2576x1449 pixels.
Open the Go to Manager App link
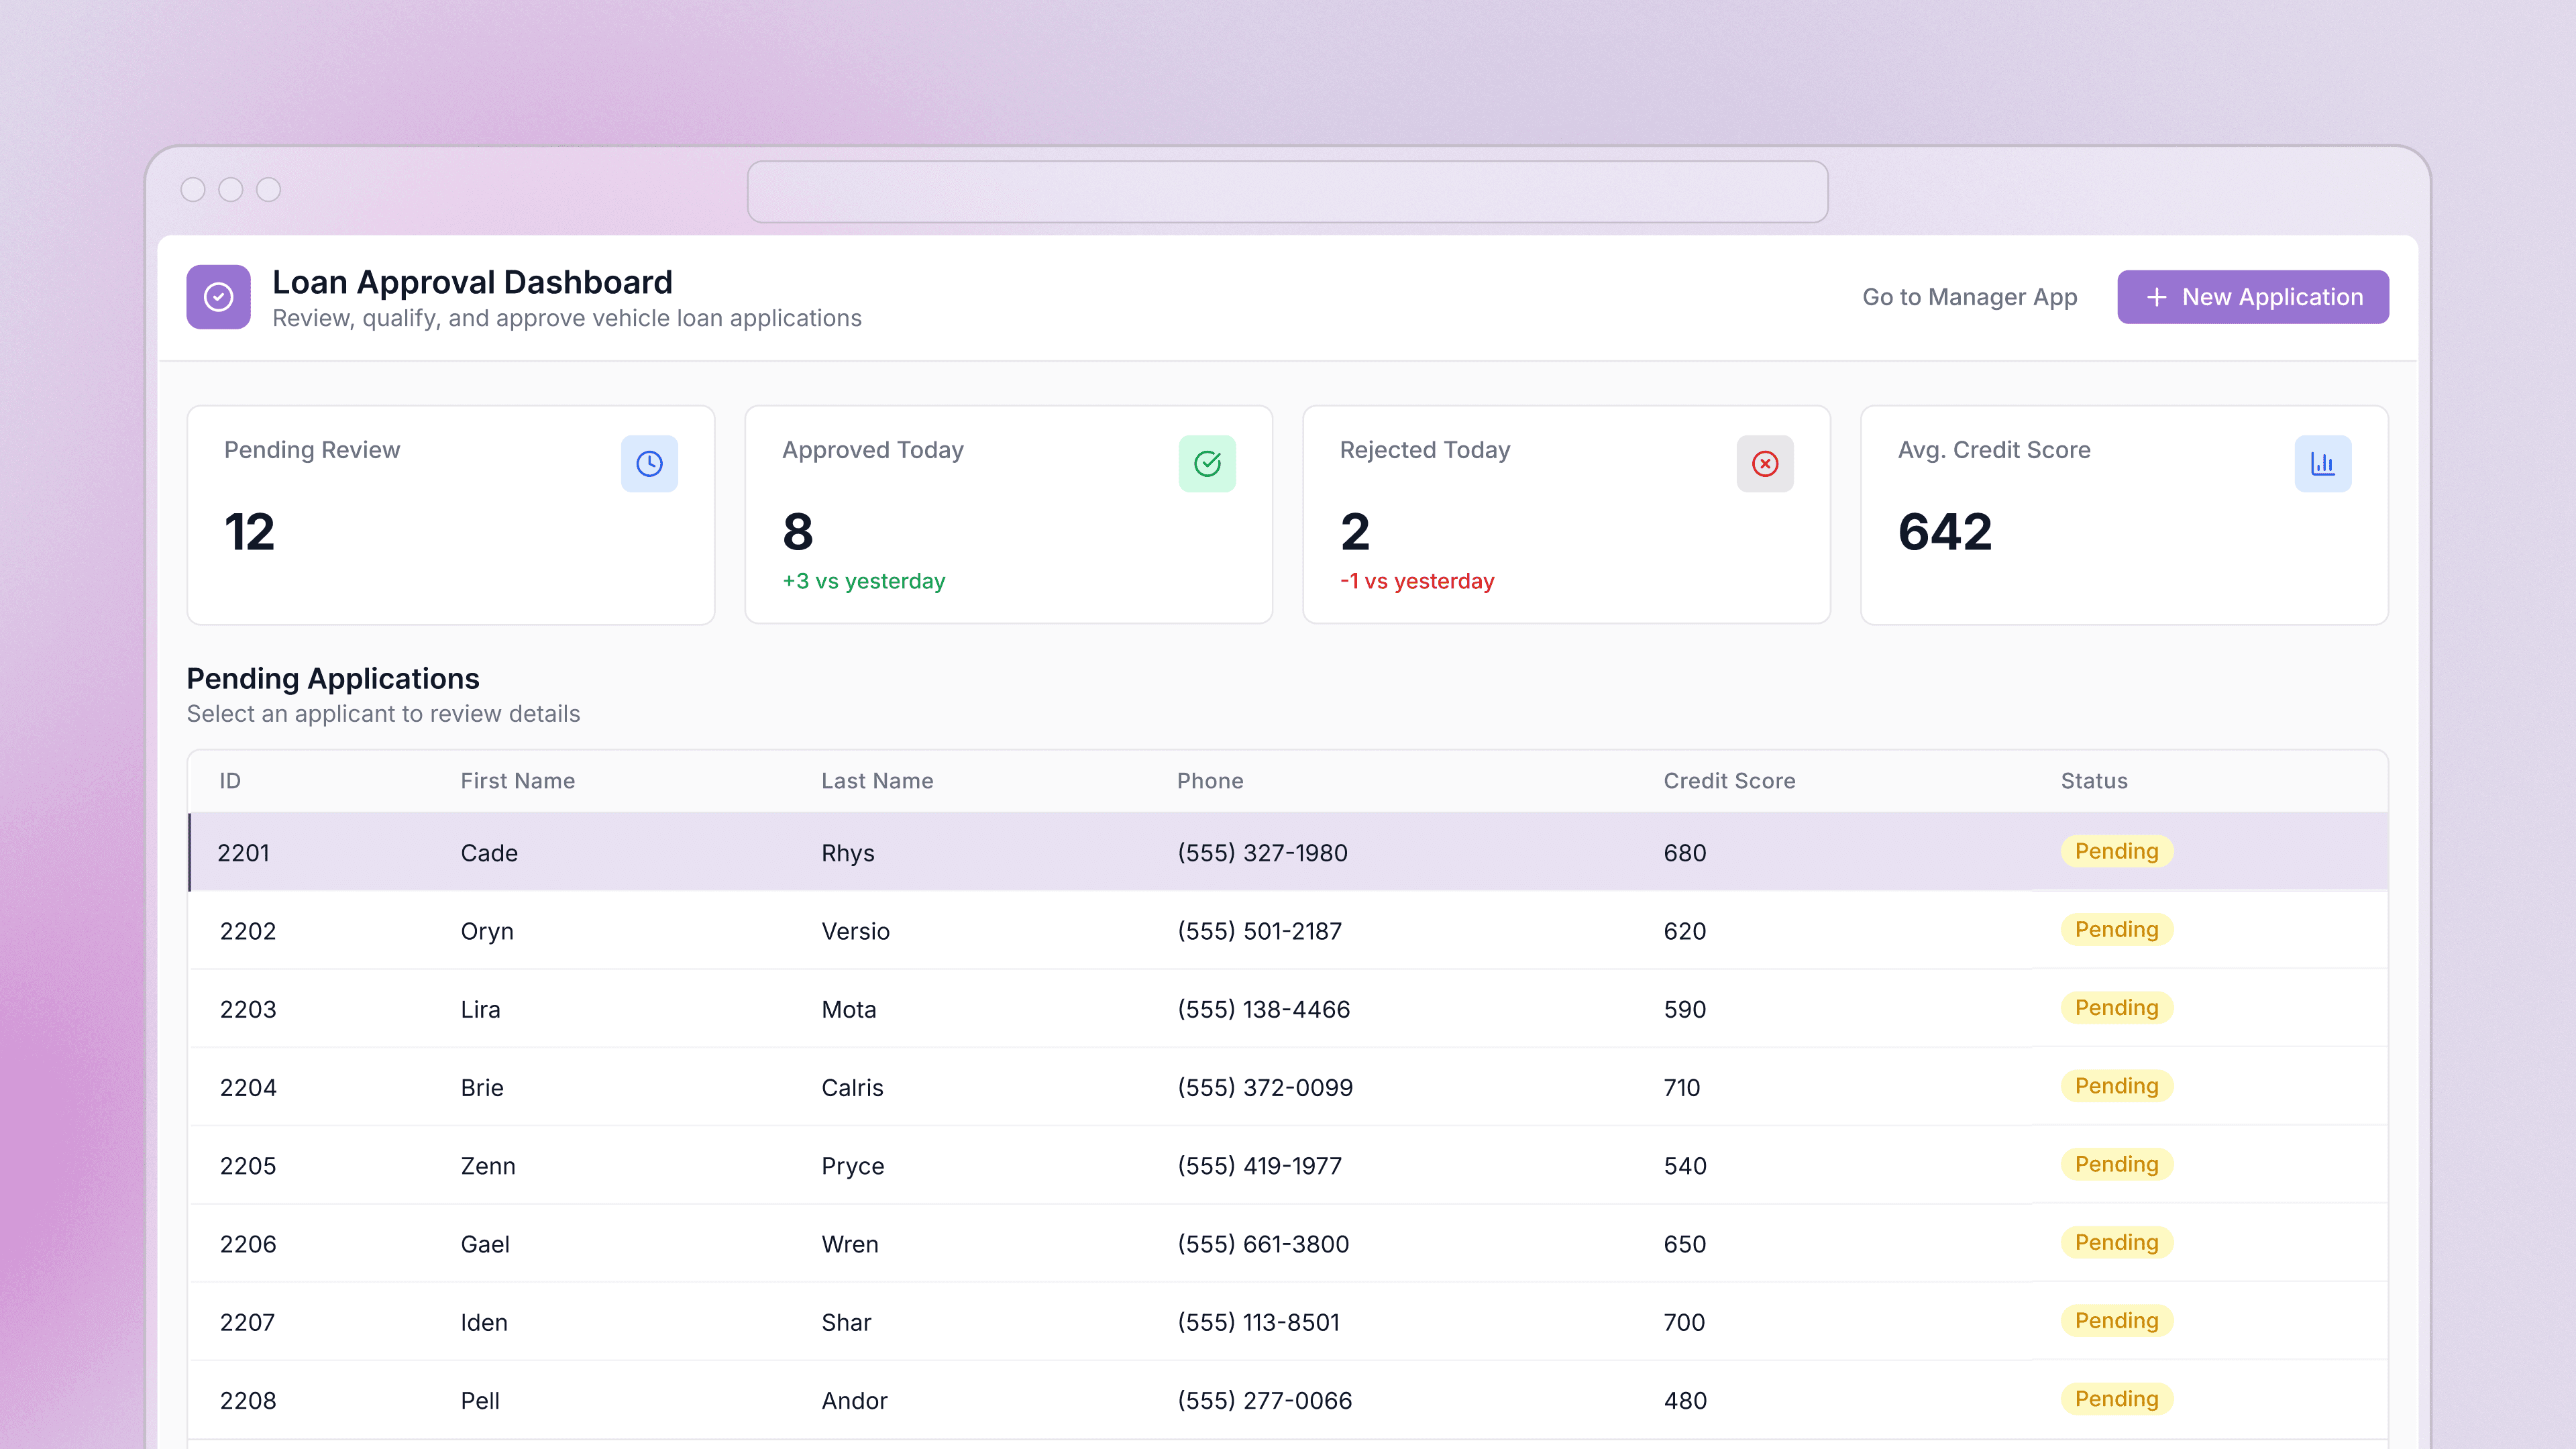pos(1970,297)
